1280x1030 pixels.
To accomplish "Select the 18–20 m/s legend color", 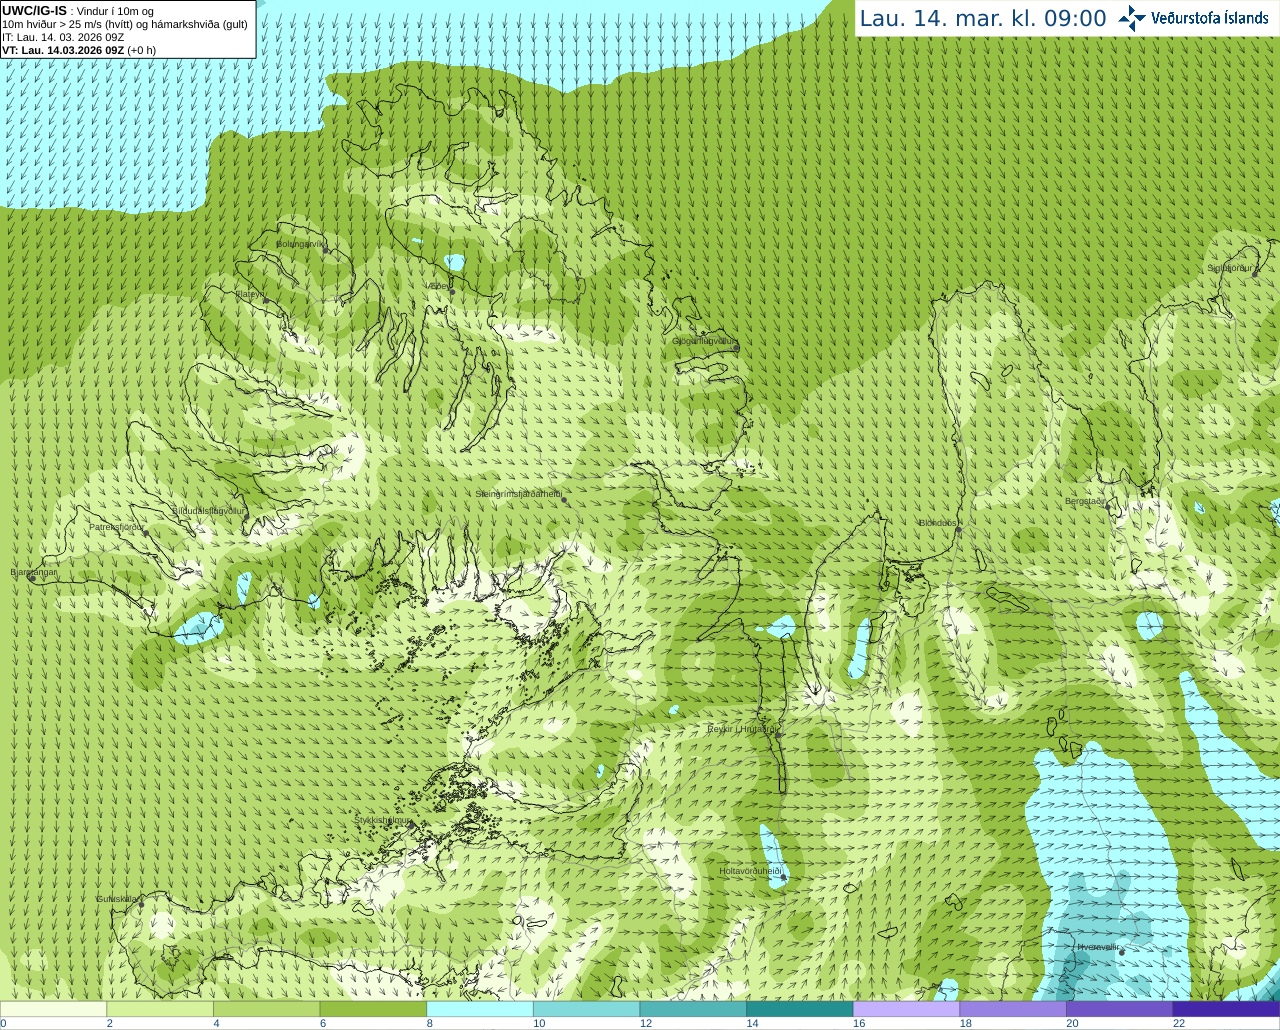I will [x=1013, y=1009].
